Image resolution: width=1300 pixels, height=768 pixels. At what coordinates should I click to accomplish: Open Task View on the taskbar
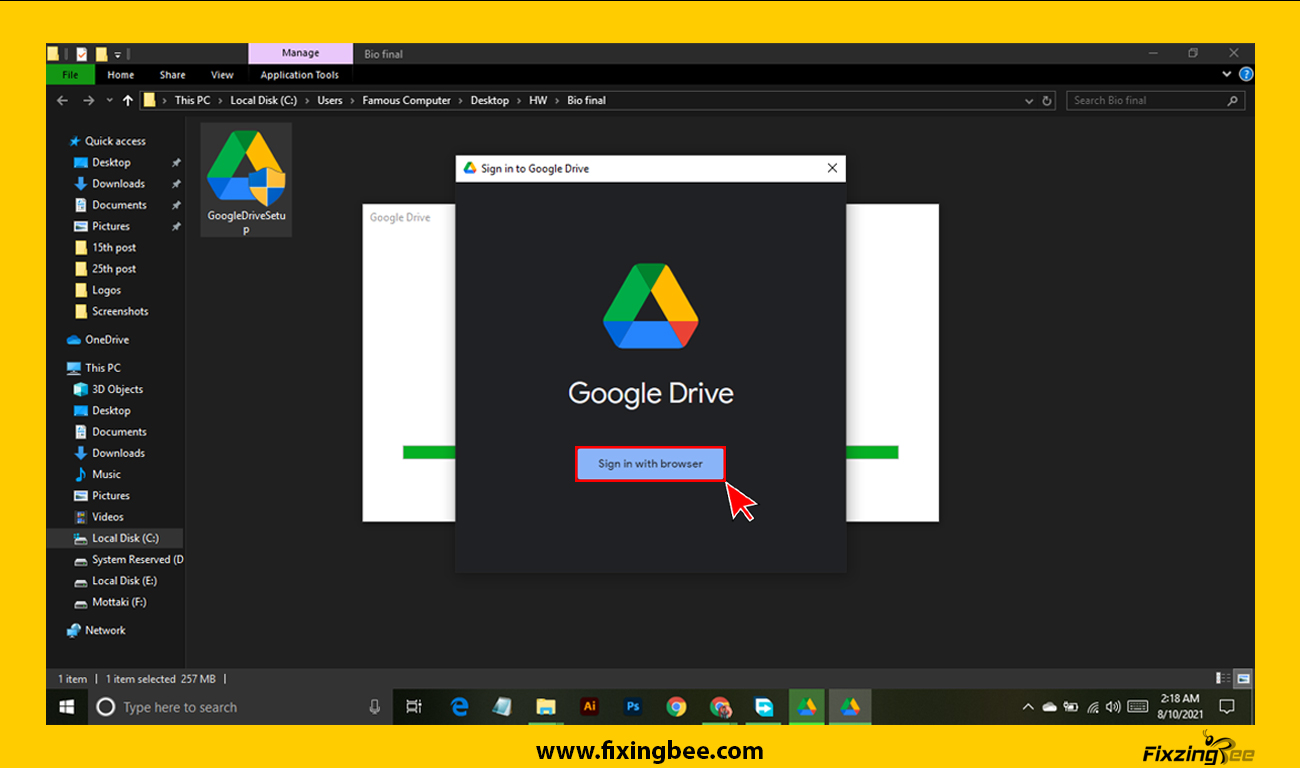pos(414,707)
